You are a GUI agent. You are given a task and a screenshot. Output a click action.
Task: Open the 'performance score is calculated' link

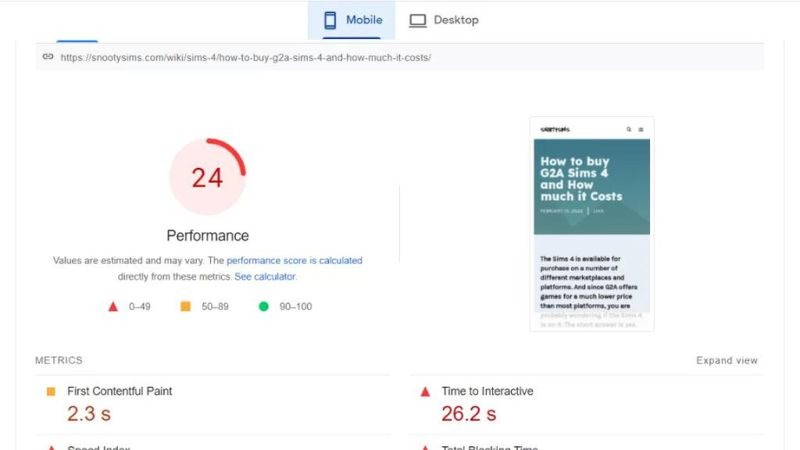(x=294, y=260)
